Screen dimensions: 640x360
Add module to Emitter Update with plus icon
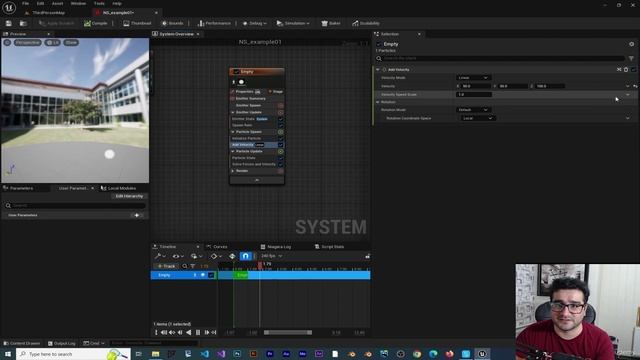click(281, 112)
